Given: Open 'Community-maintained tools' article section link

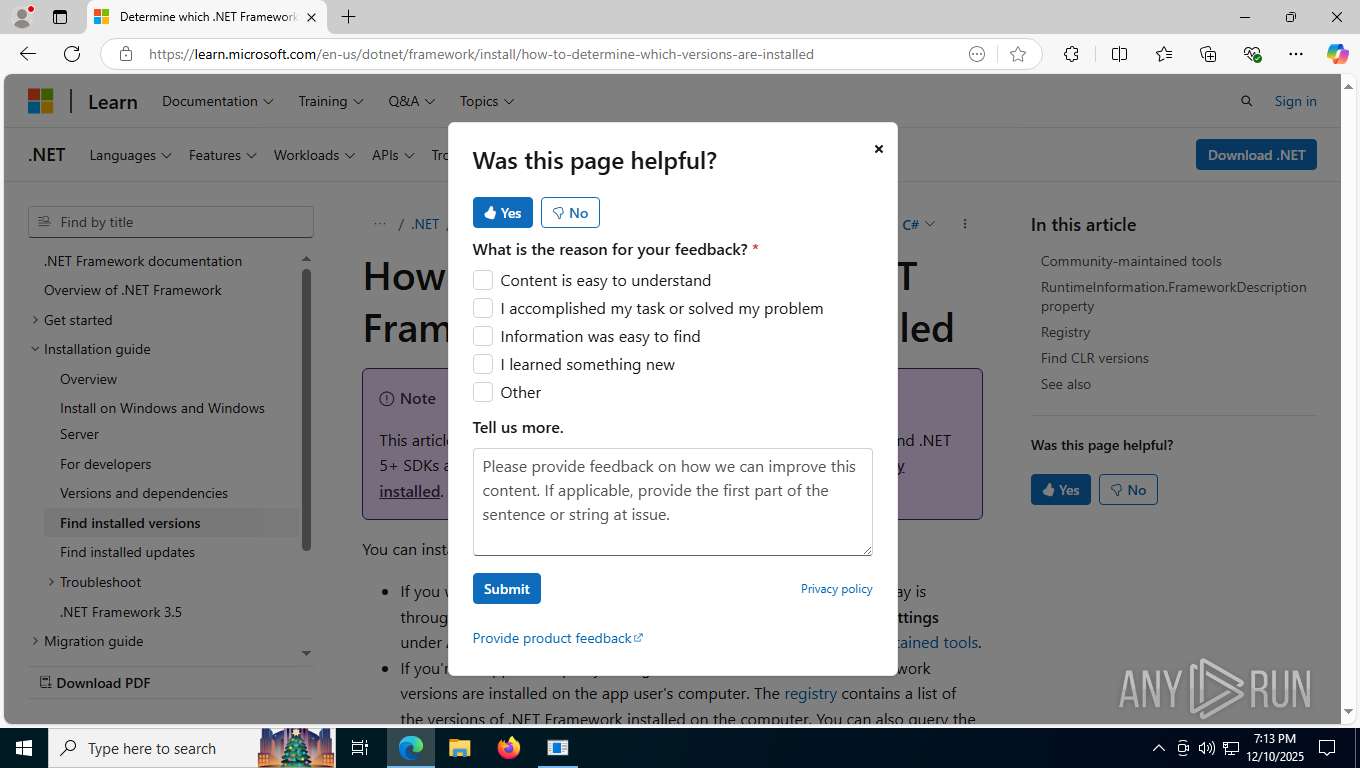Looking at the screenshot, I should (1131, 261).
